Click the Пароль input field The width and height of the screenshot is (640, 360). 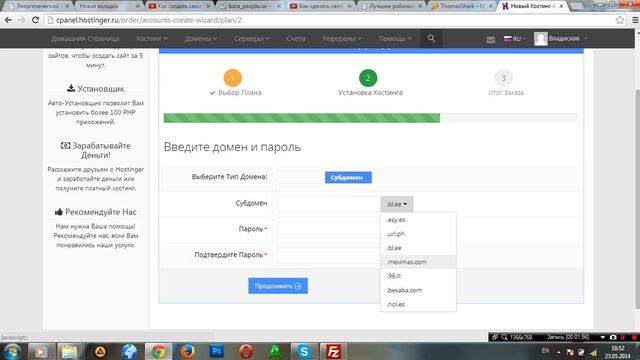(x=329, y=230)
